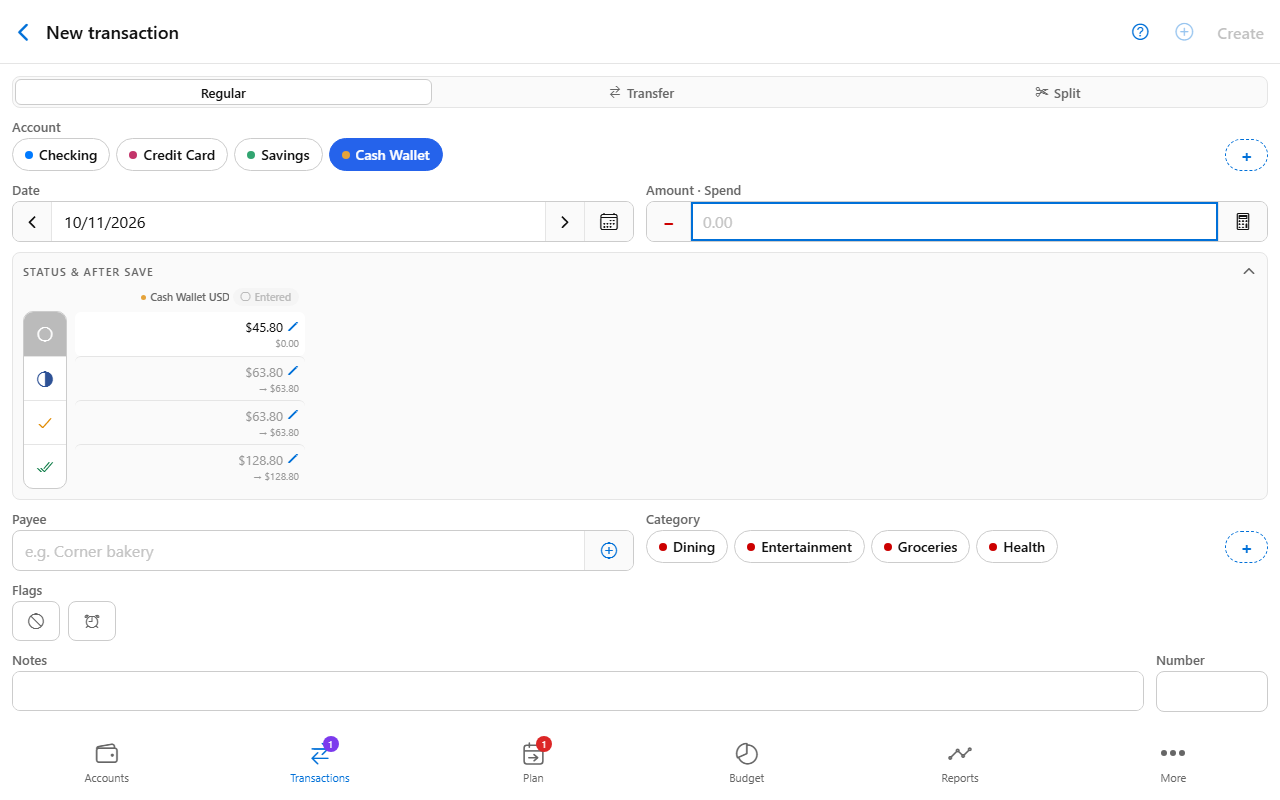Image resolution: width=1280 pixels, height=800 pixels.
Task: Click the dashed plus button to add a category
Action: [x=1246, y=548]
